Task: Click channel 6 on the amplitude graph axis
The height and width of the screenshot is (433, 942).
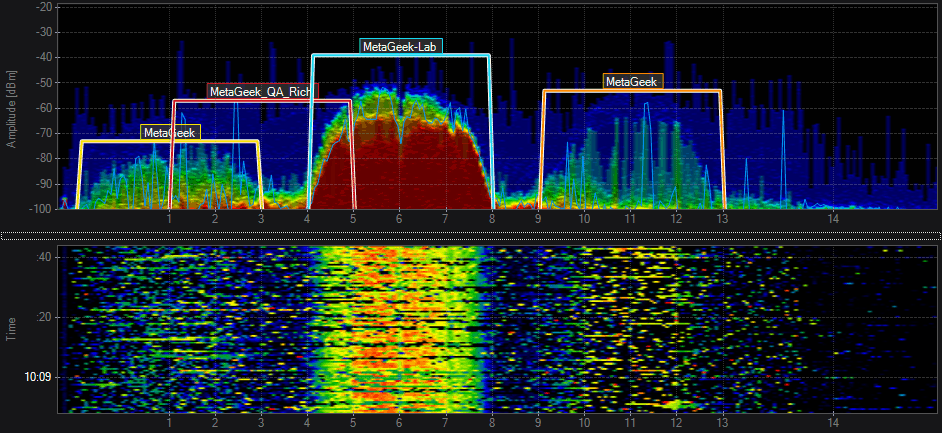Action: tap(399, 219)
